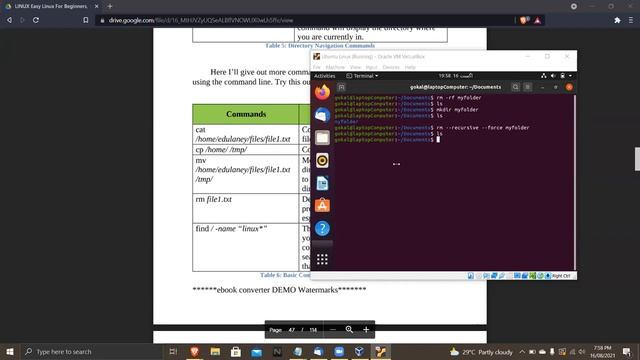Show hidden Windows tray icons chevron
The image size is (640, 360).
click(522, 351)
